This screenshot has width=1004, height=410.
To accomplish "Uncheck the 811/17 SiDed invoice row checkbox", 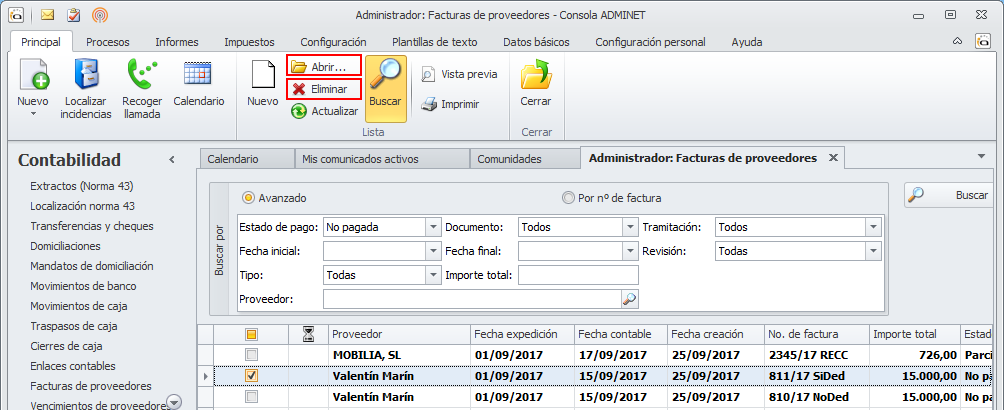I will (252, 376).
